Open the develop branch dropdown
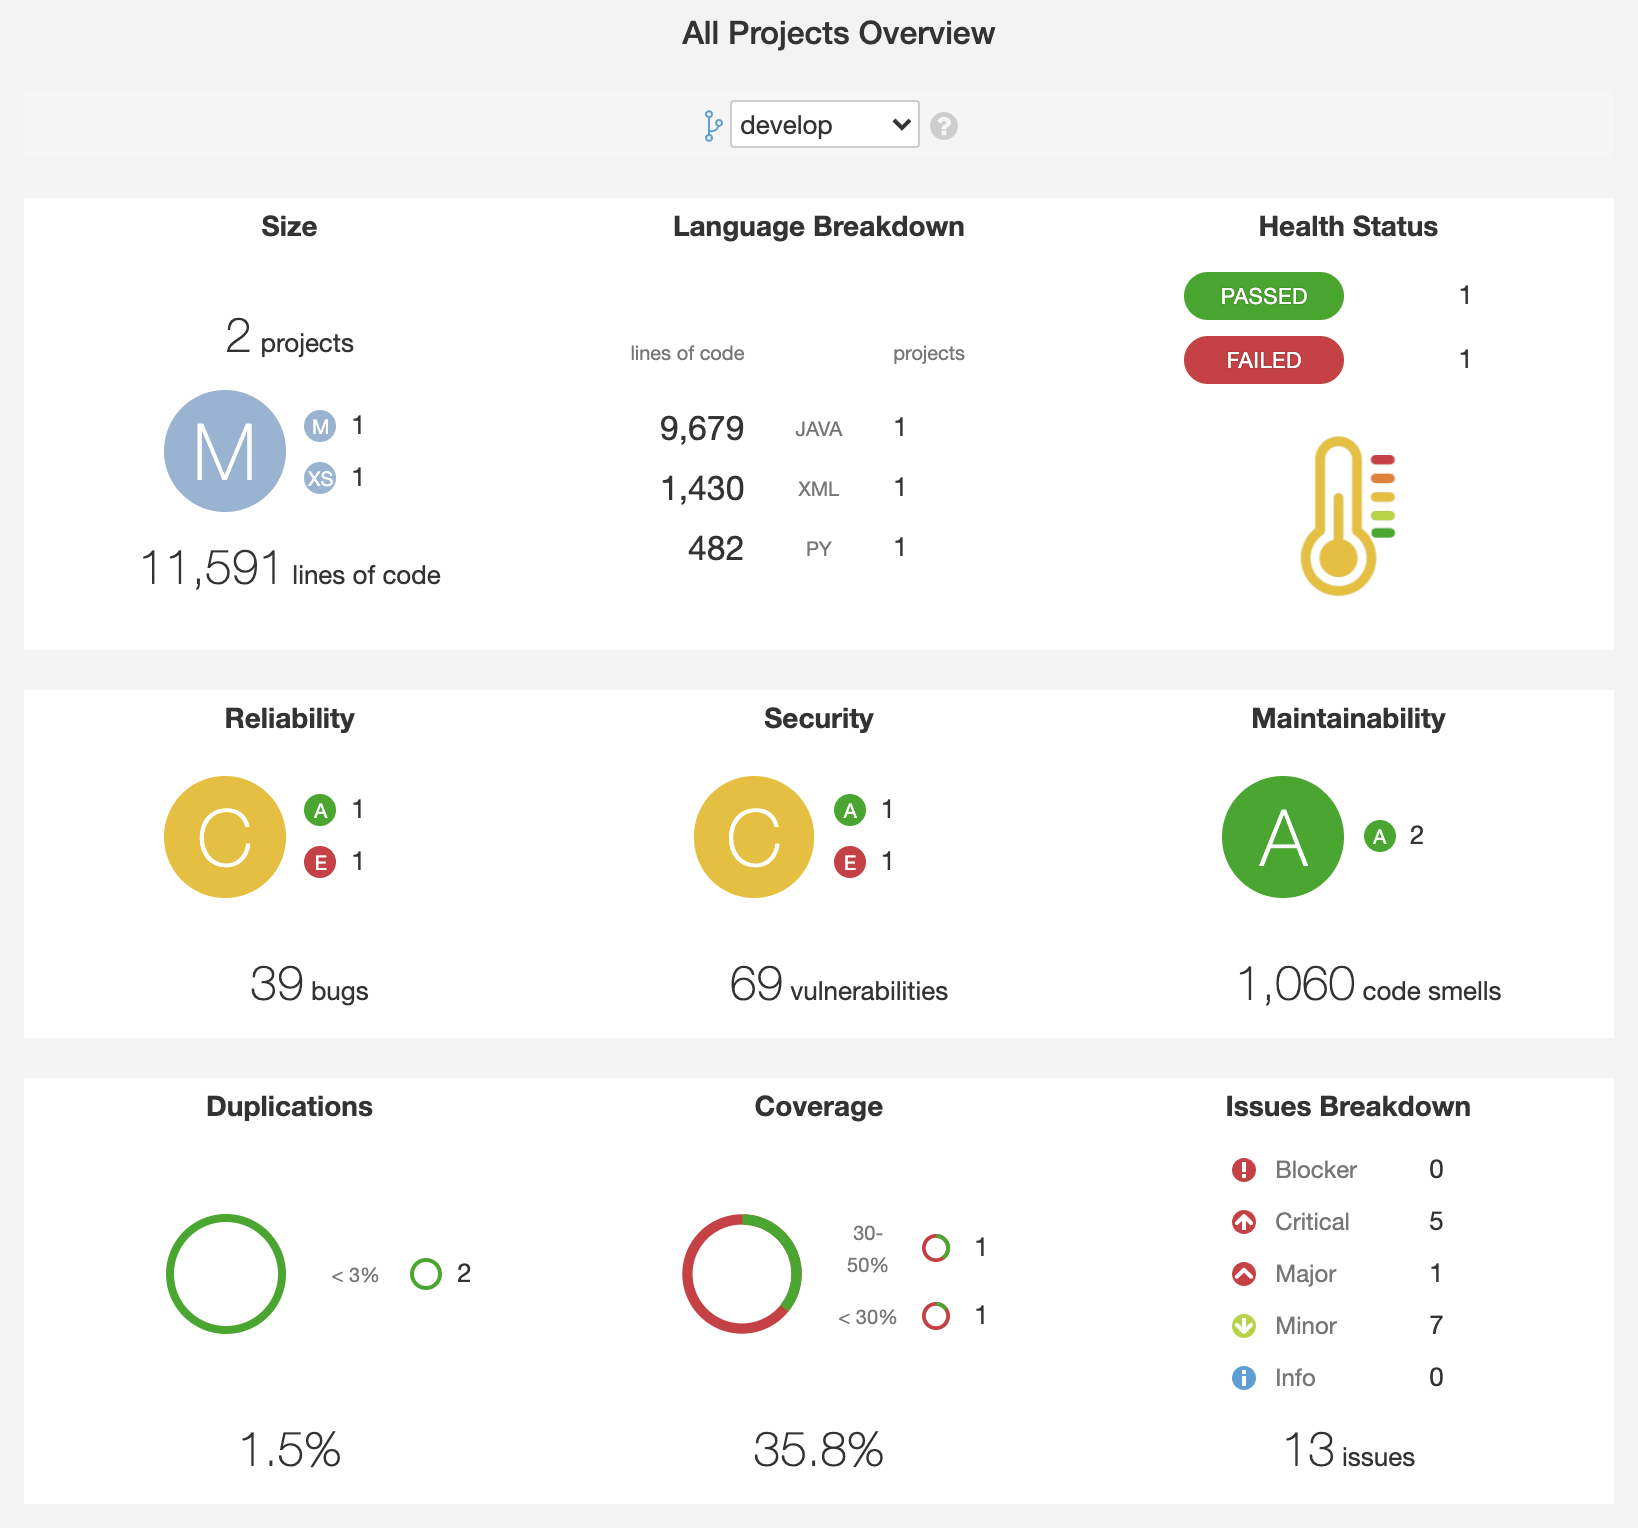The width and height of the screenshot is (1638, 1528). click(x=824, y=125)
